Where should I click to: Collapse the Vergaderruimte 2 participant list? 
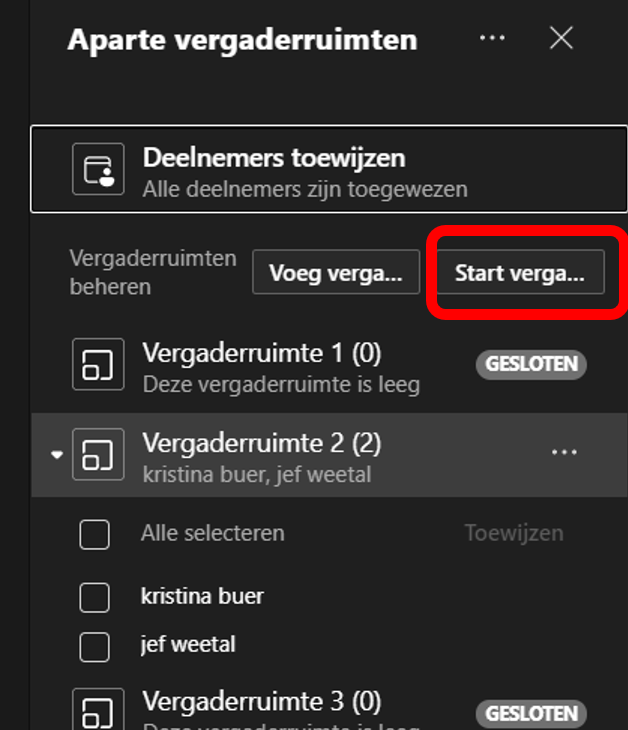(57, 454)
